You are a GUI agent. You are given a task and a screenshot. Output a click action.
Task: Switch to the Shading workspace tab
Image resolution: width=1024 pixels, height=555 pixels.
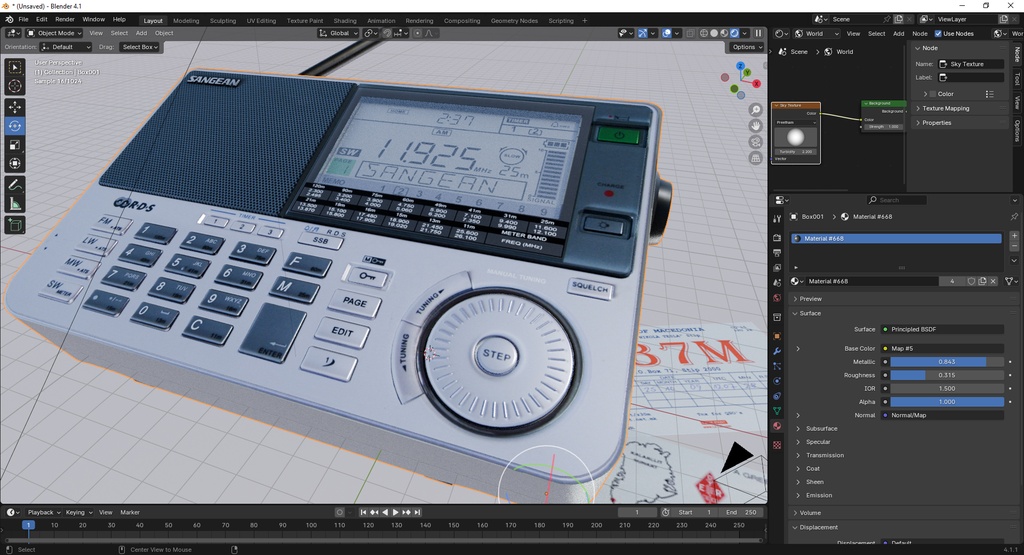pyautogui.click(x=344, y=20)
